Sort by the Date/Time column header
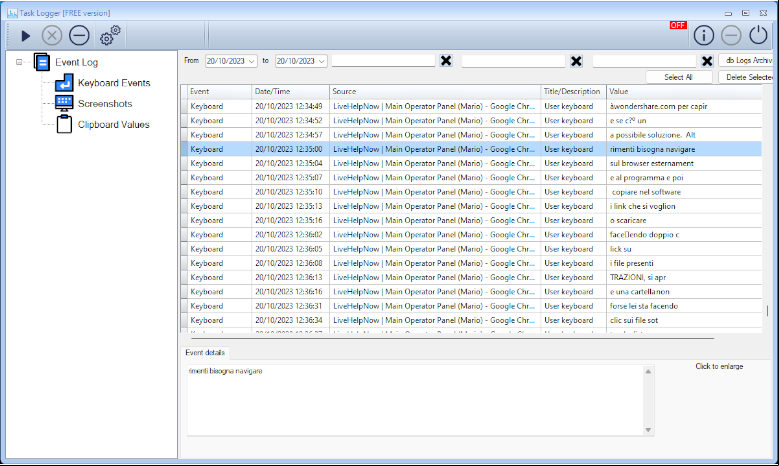 coord(290,91)
